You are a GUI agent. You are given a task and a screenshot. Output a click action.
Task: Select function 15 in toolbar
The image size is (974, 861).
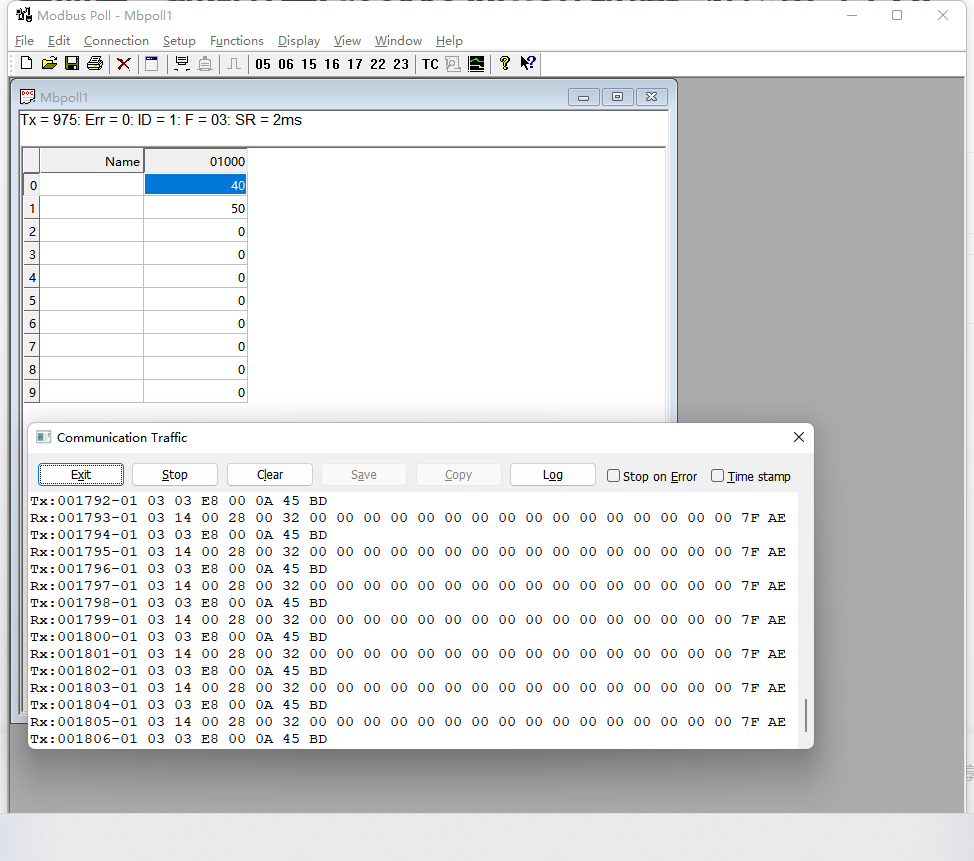tap(309, 64)
